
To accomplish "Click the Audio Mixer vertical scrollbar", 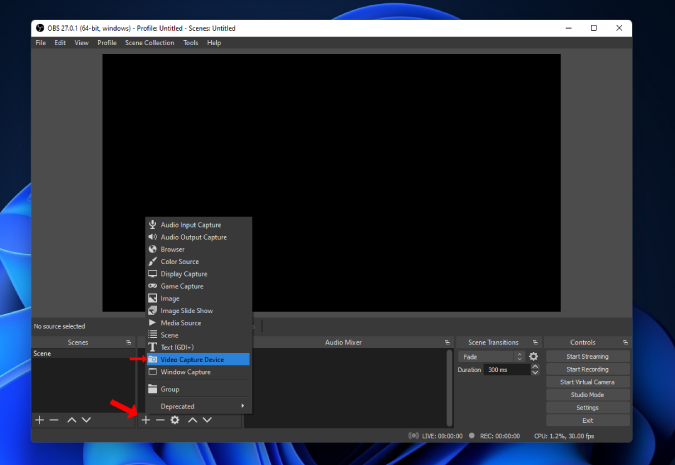I will (x=449, y=388).
